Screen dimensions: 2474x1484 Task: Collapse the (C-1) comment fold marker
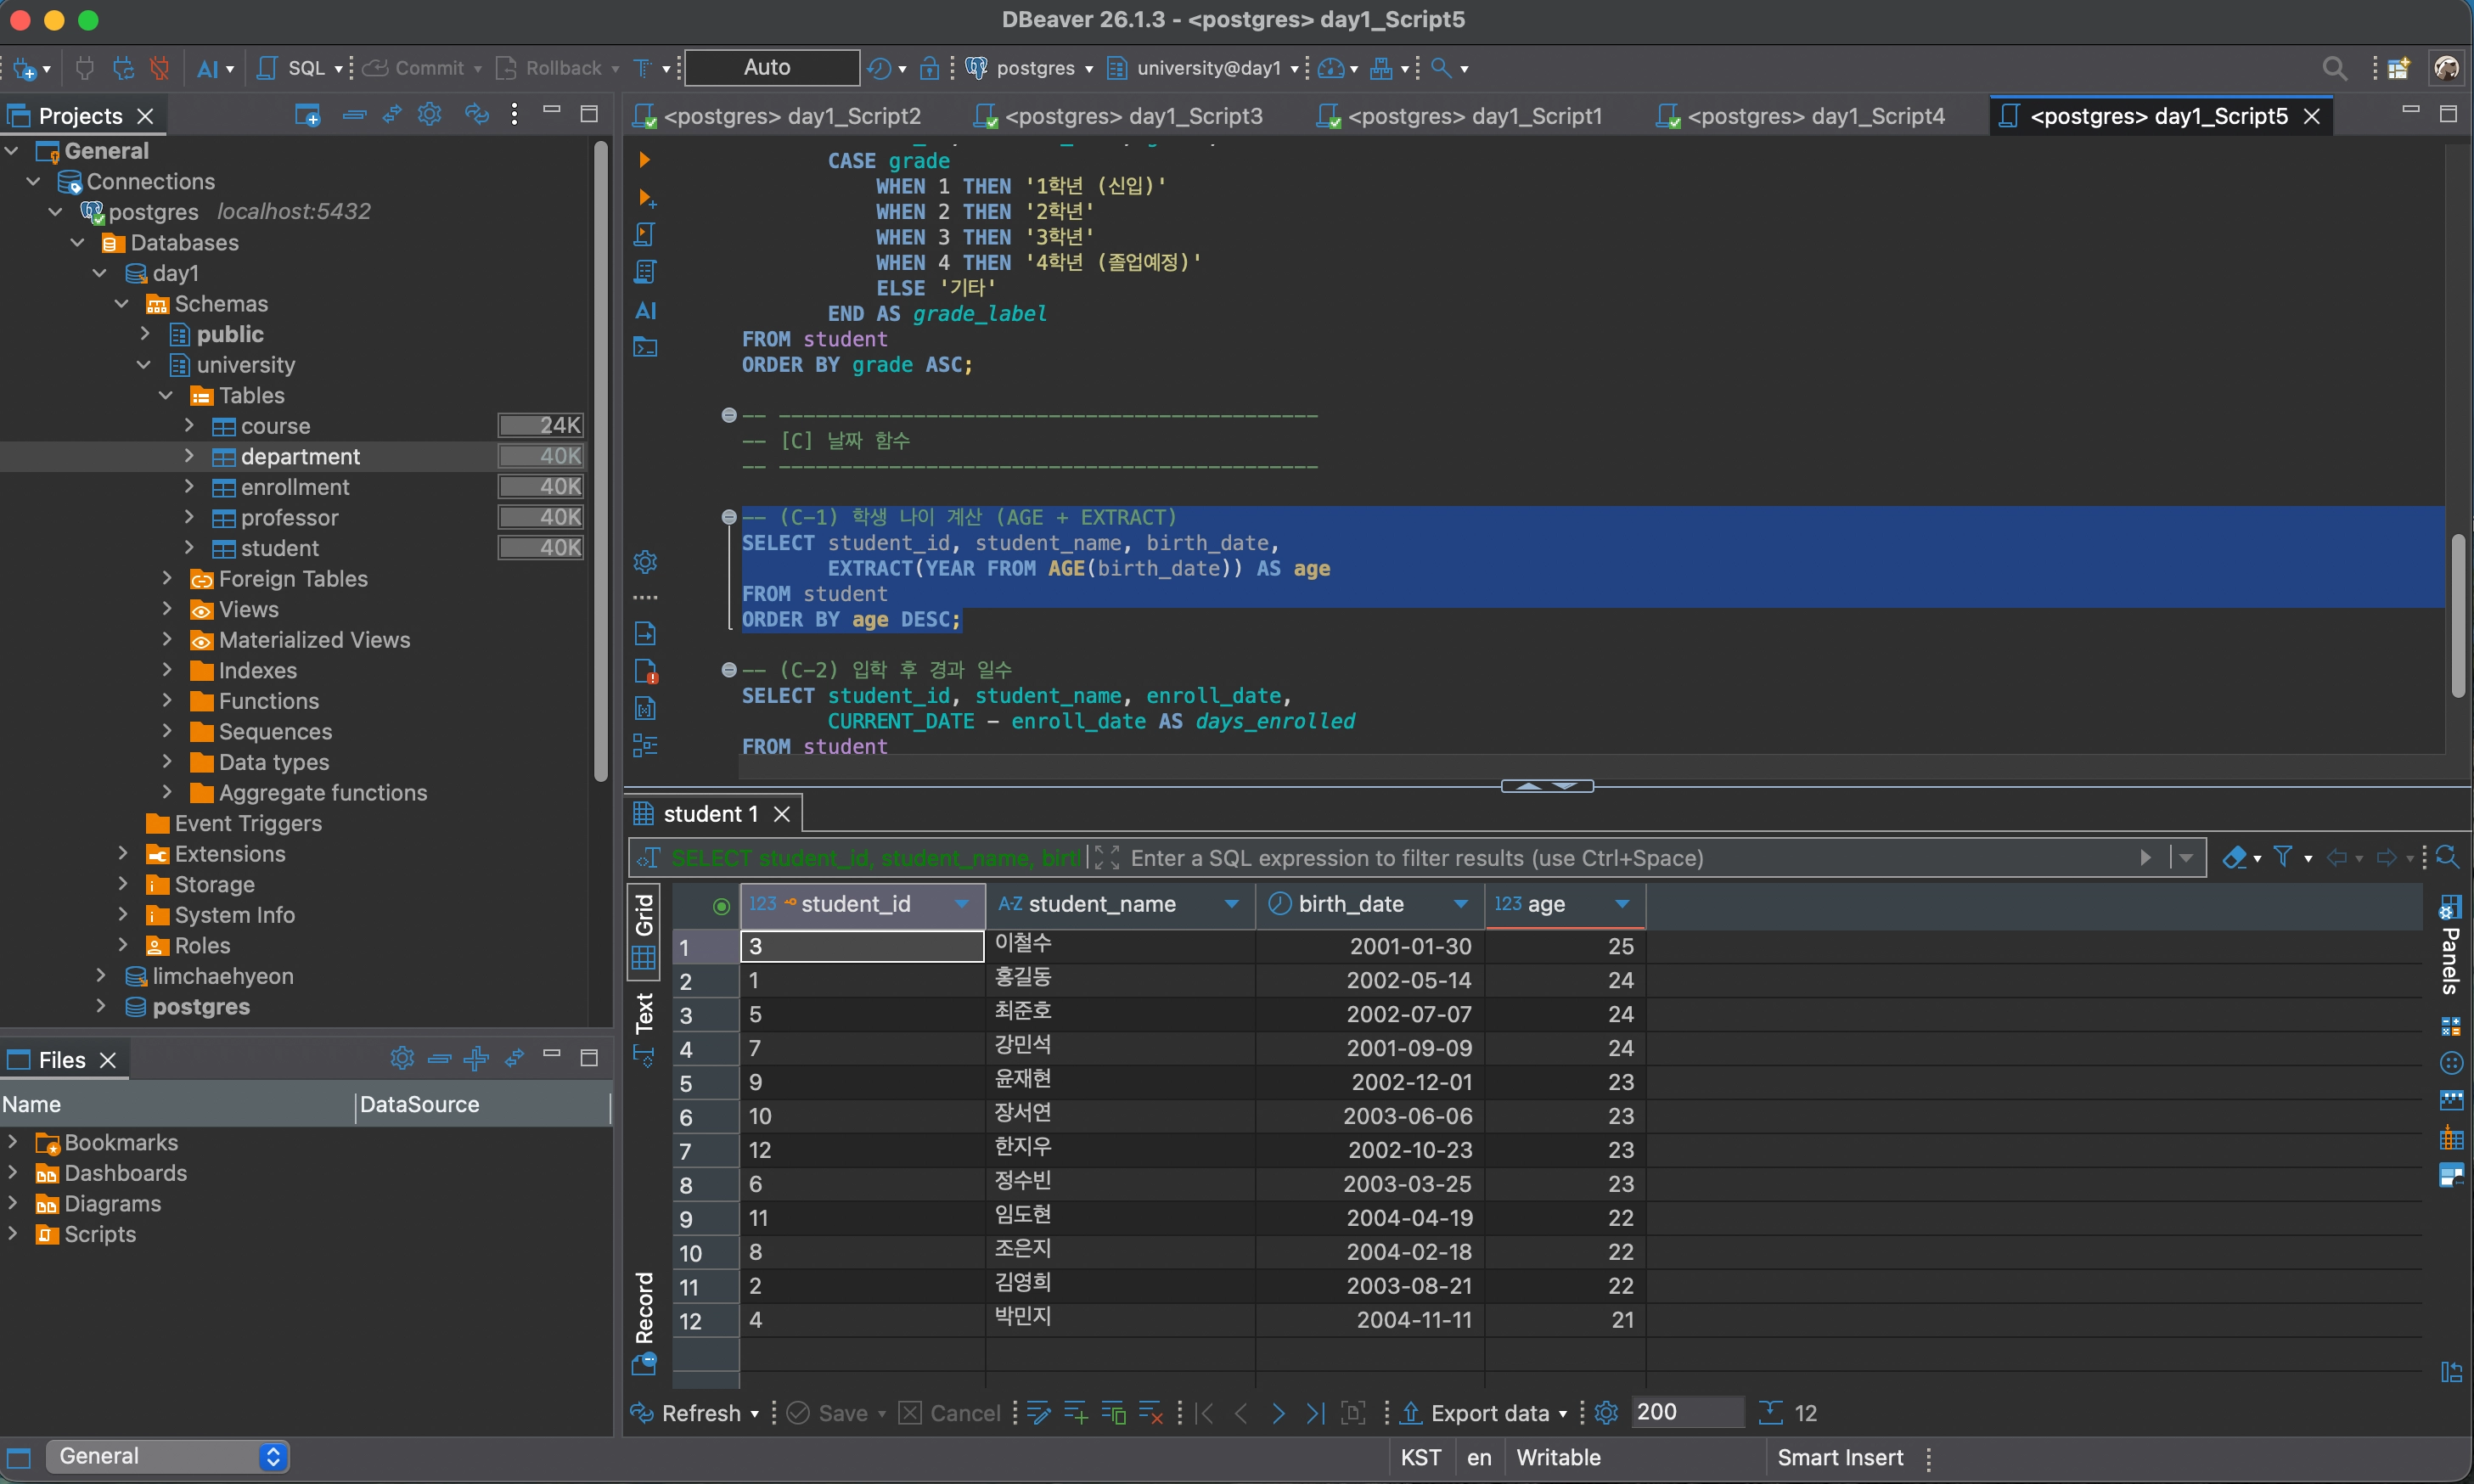pyautogui.click(x=729, y=517)
